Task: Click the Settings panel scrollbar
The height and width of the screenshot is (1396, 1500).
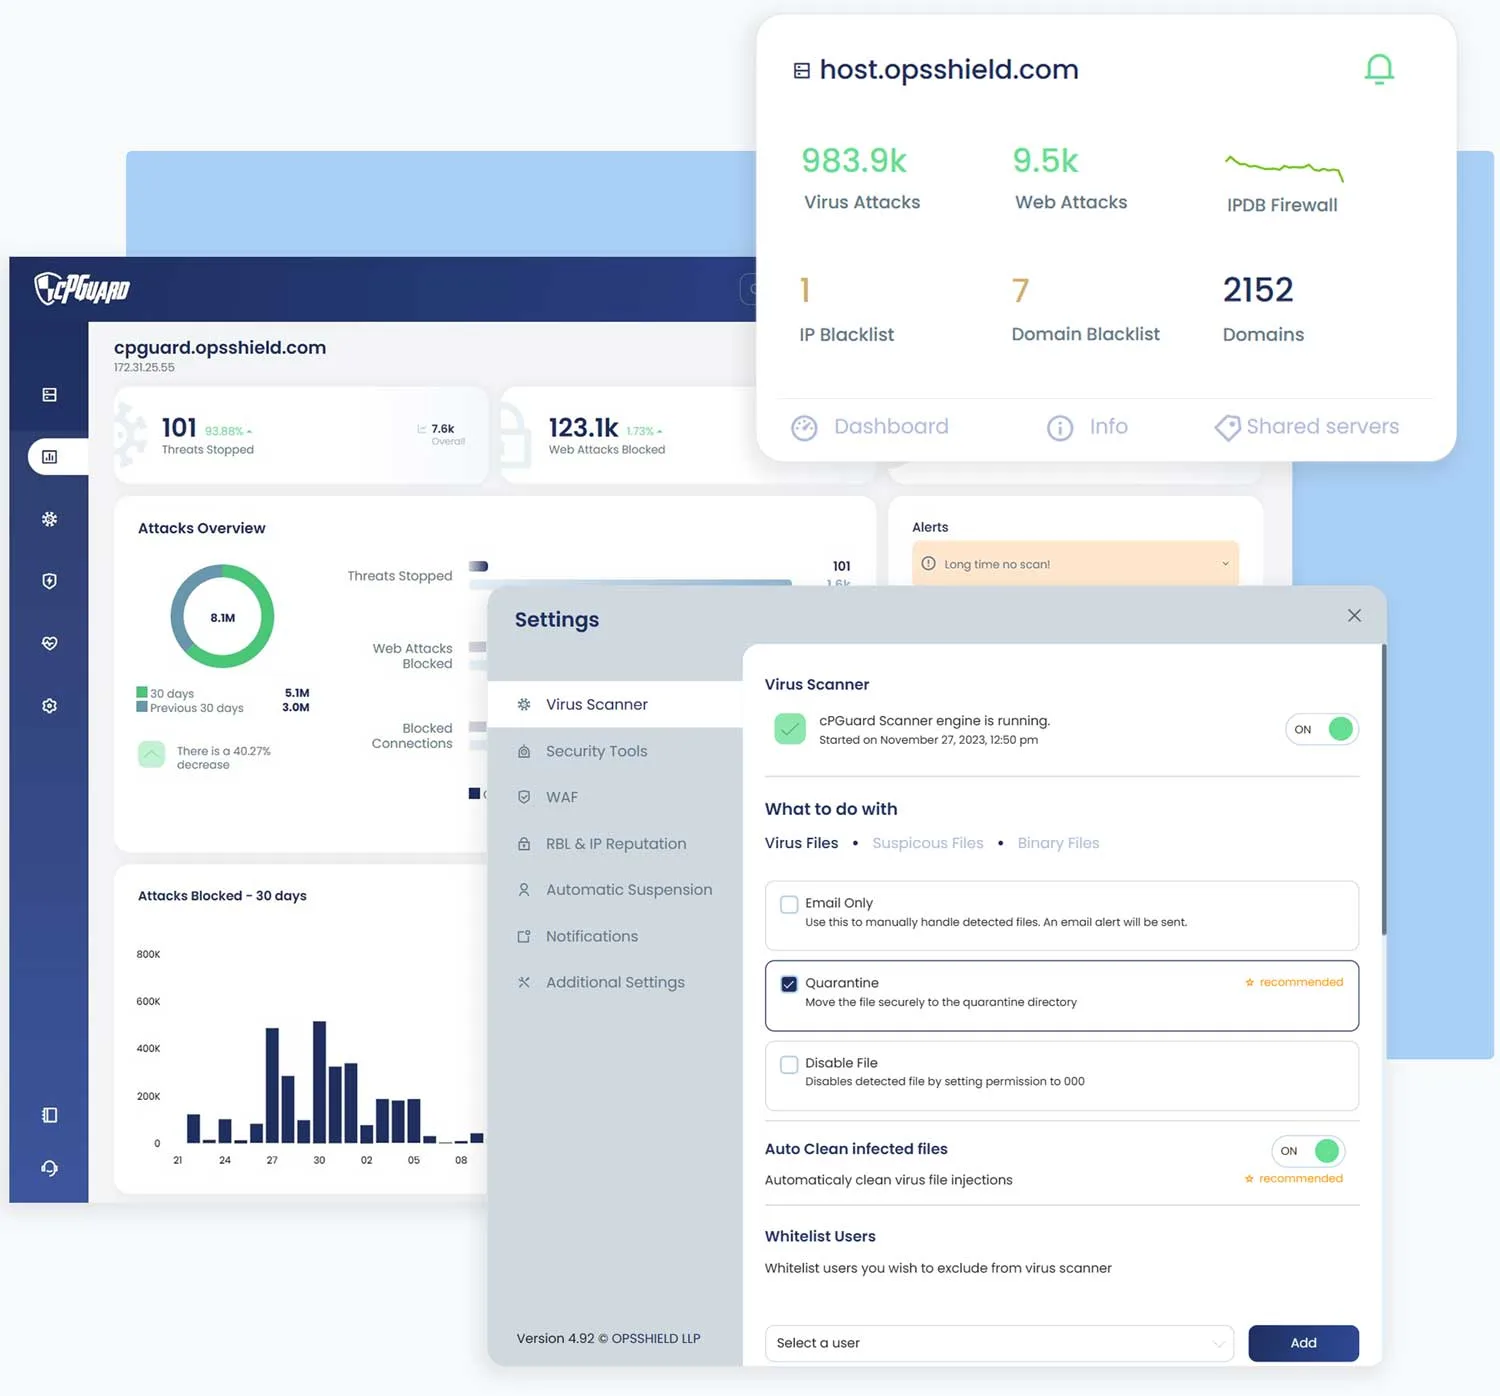Action: pos(1384,790)
